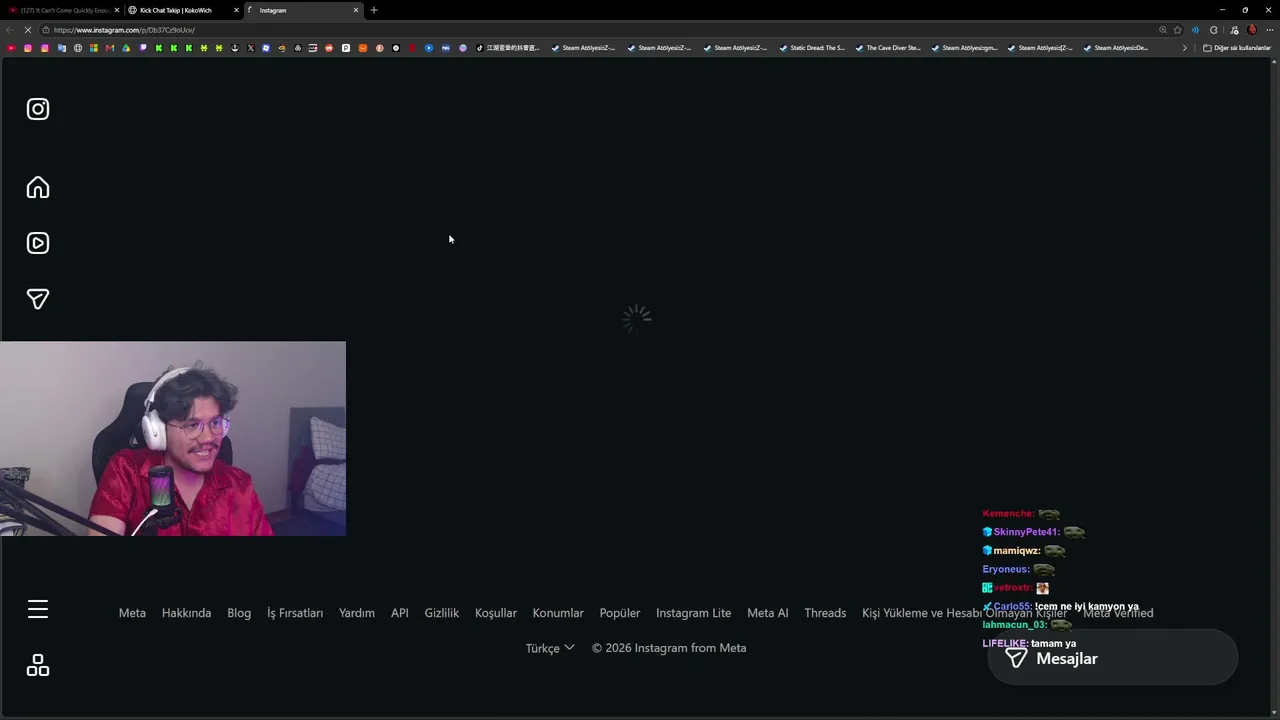This screenshot has width=1280, height=720.
Task: Click the Instagram logo in the sidebar
Action: point(38,109)
